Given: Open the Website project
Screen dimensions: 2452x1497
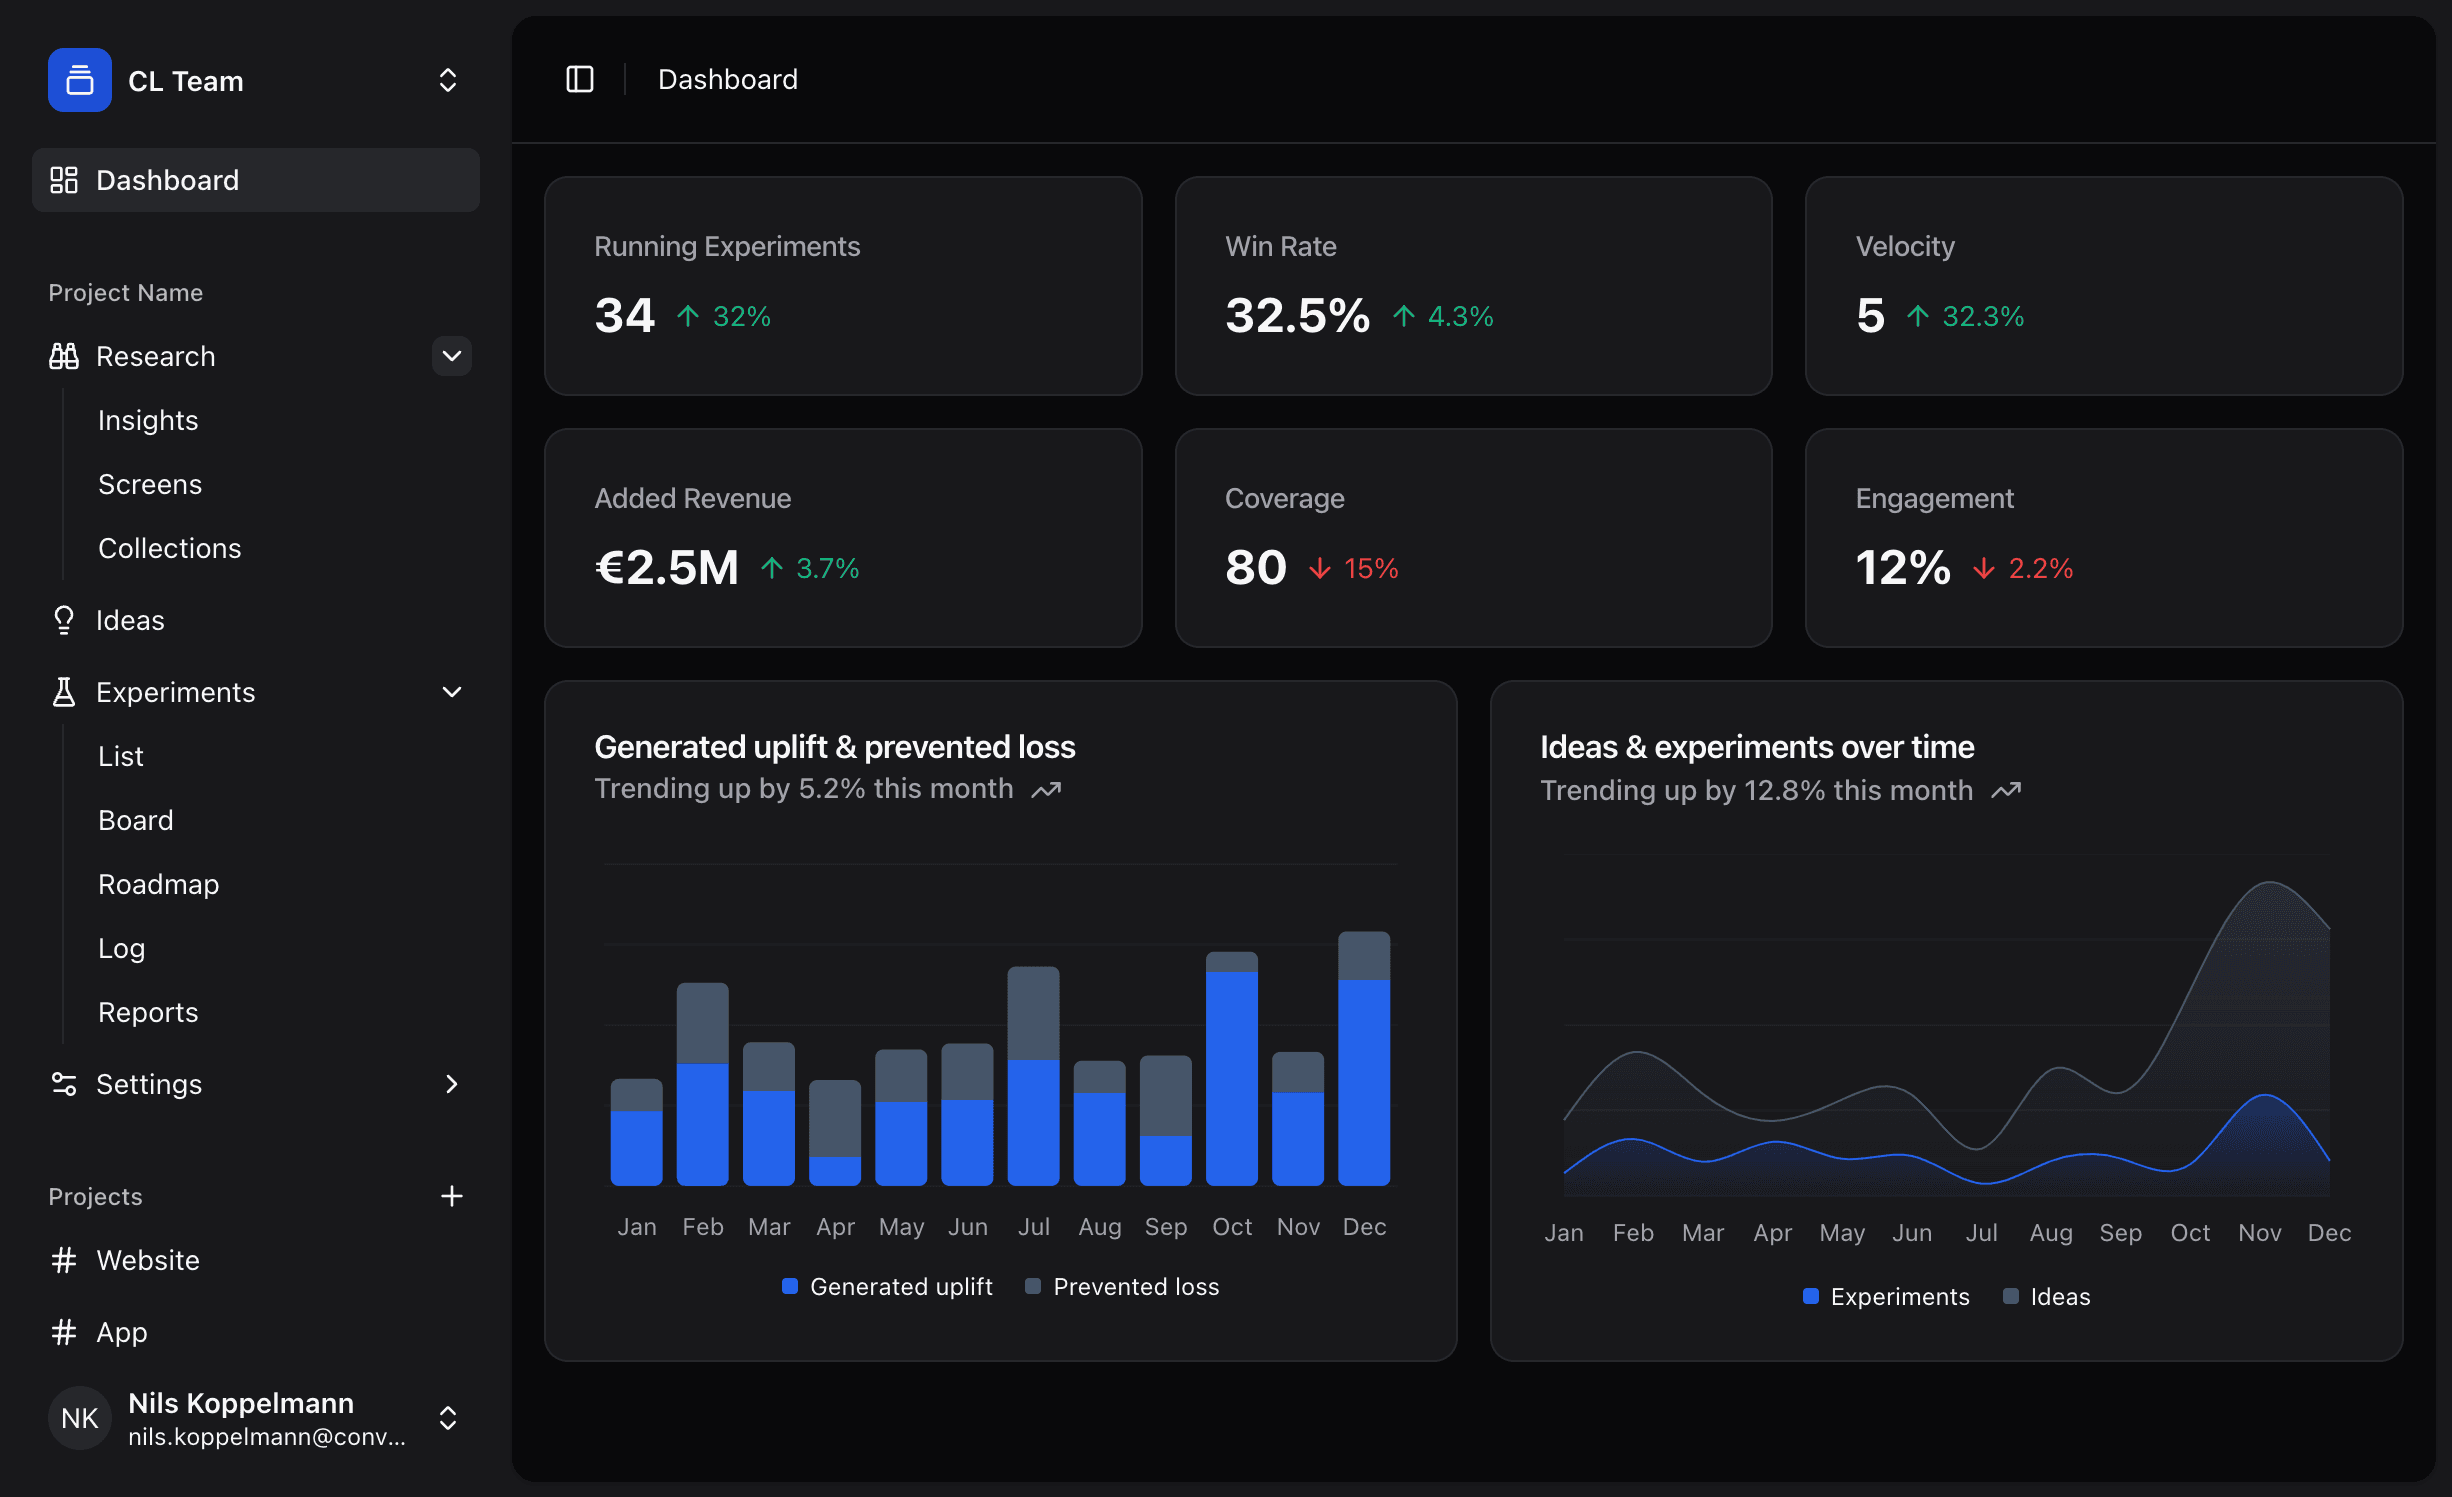Looking at the screenshot, I should tap(148, 1260).
